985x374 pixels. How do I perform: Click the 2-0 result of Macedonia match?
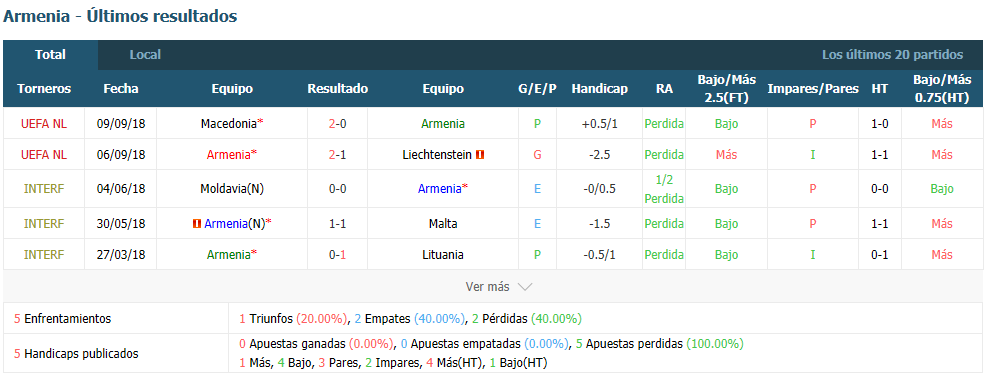tap(337, 124)
